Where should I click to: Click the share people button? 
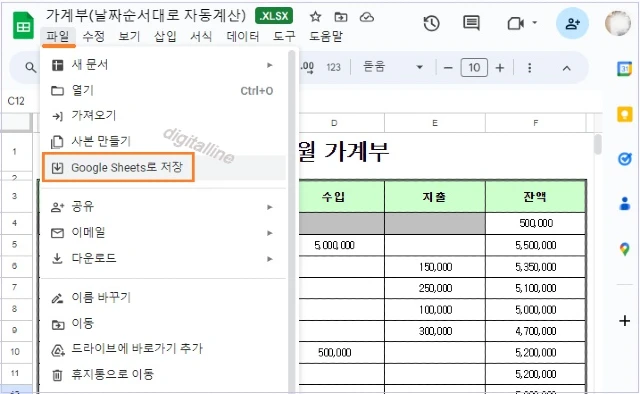point(572,23)
